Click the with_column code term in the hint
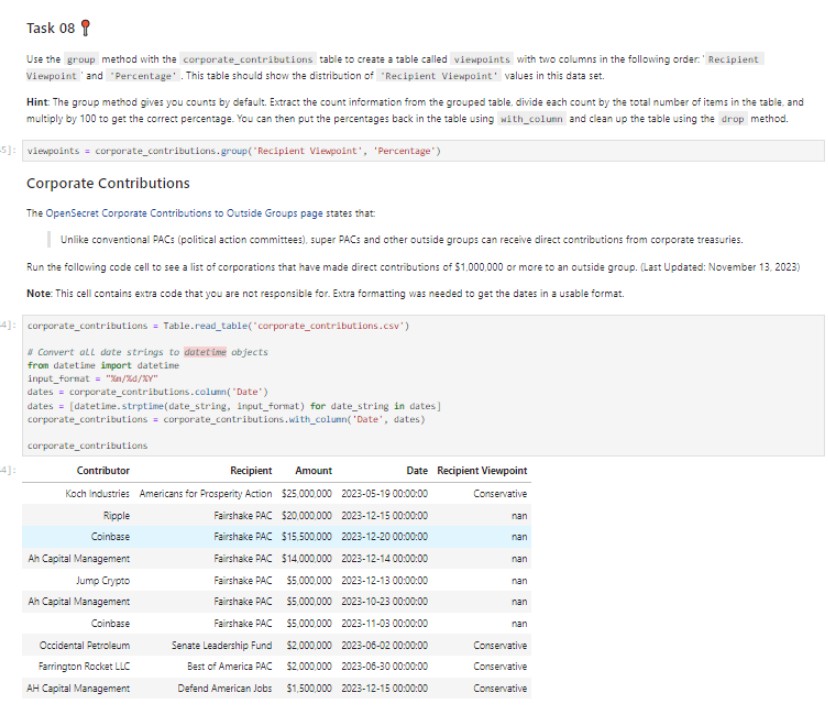 [531, 119]
